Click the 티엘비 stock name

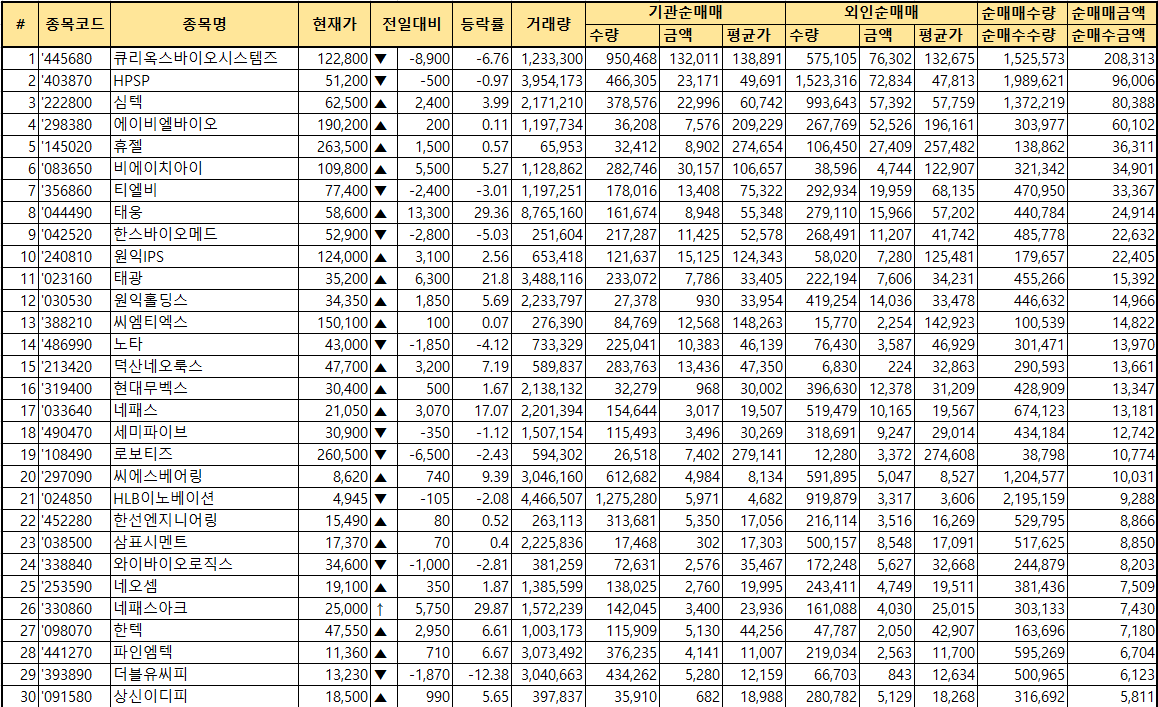pyautogui.click(x=135, y=191)
